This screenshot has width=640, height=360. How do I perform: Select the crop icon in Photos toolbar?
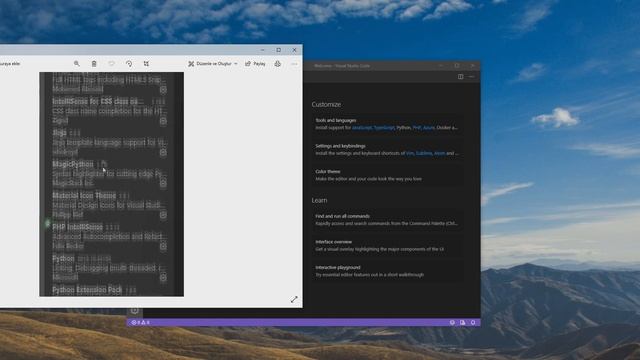coord(146,64)
